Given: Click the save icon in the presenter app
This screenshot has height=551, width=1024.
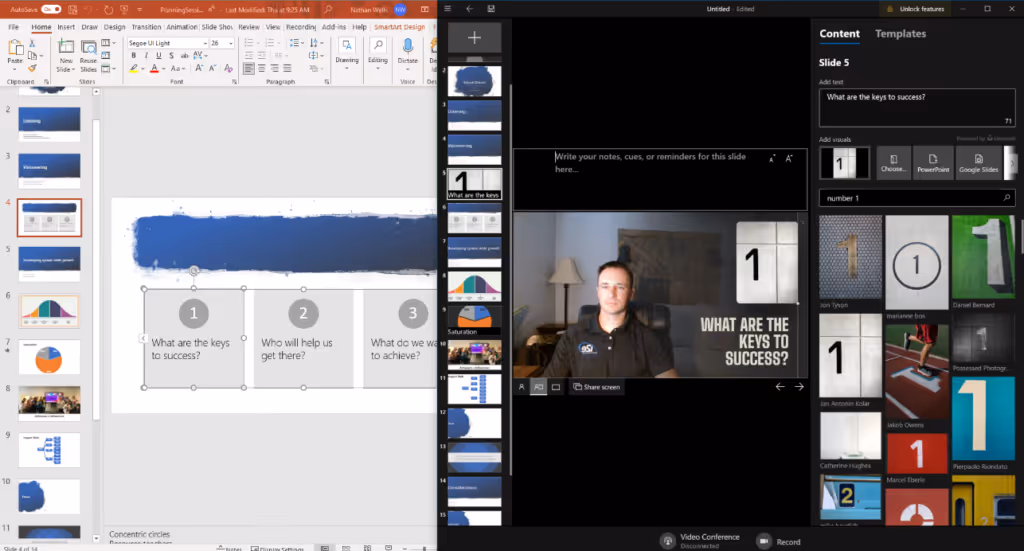Looking at the screenshot, I should pyautogui.click(x=491, y=8).
